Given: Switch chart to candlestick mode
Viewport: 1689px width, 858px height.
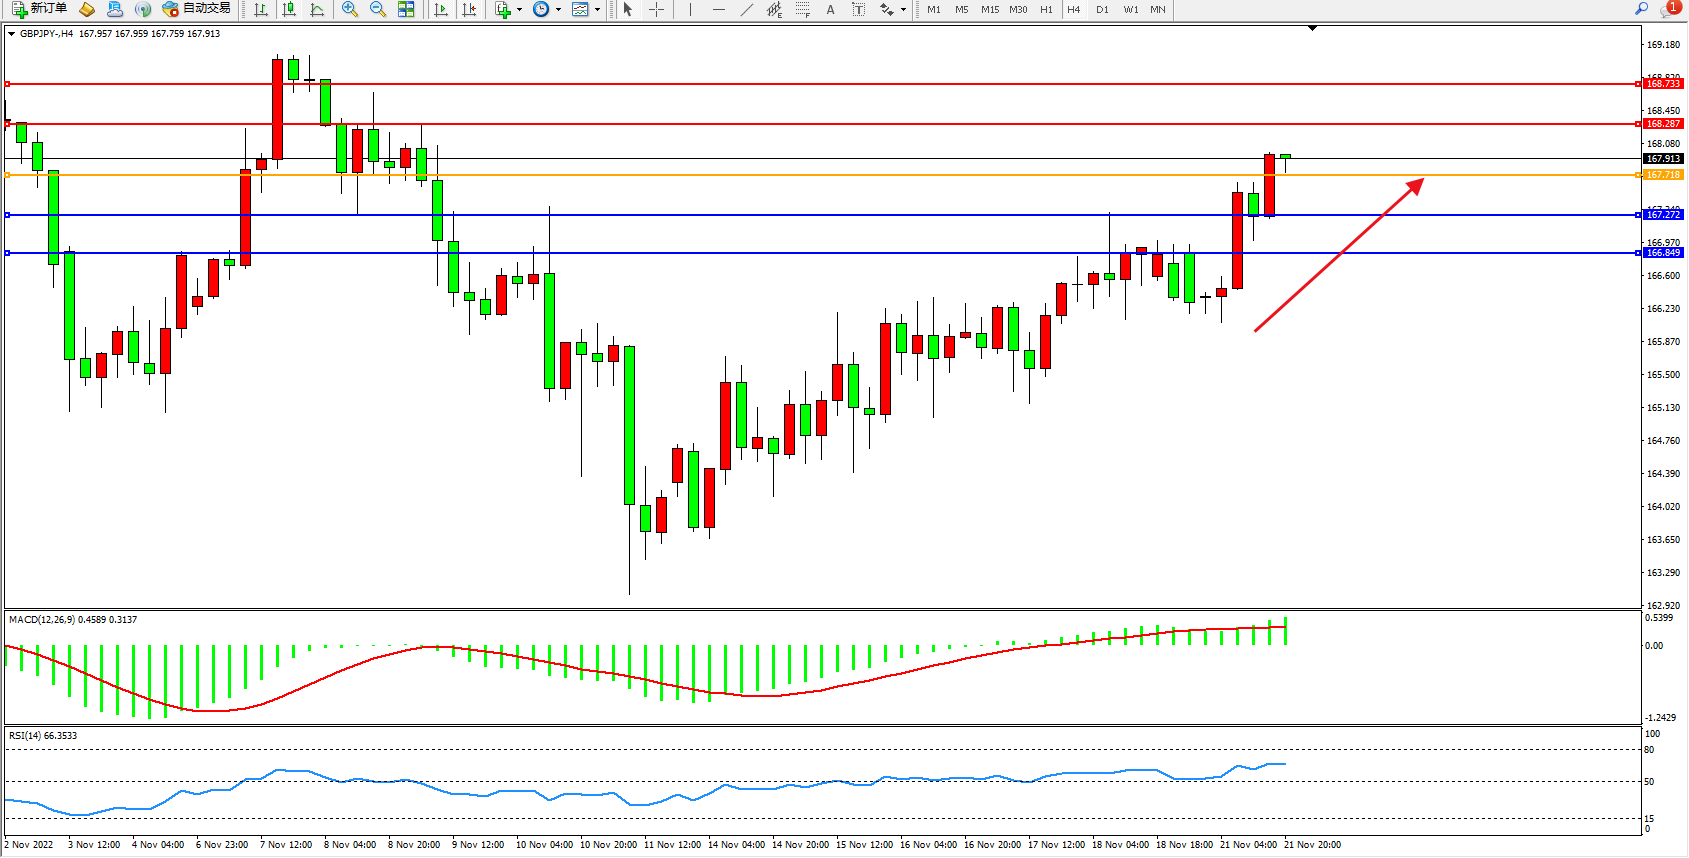Looking at the screenshot, I should (289, 9).
